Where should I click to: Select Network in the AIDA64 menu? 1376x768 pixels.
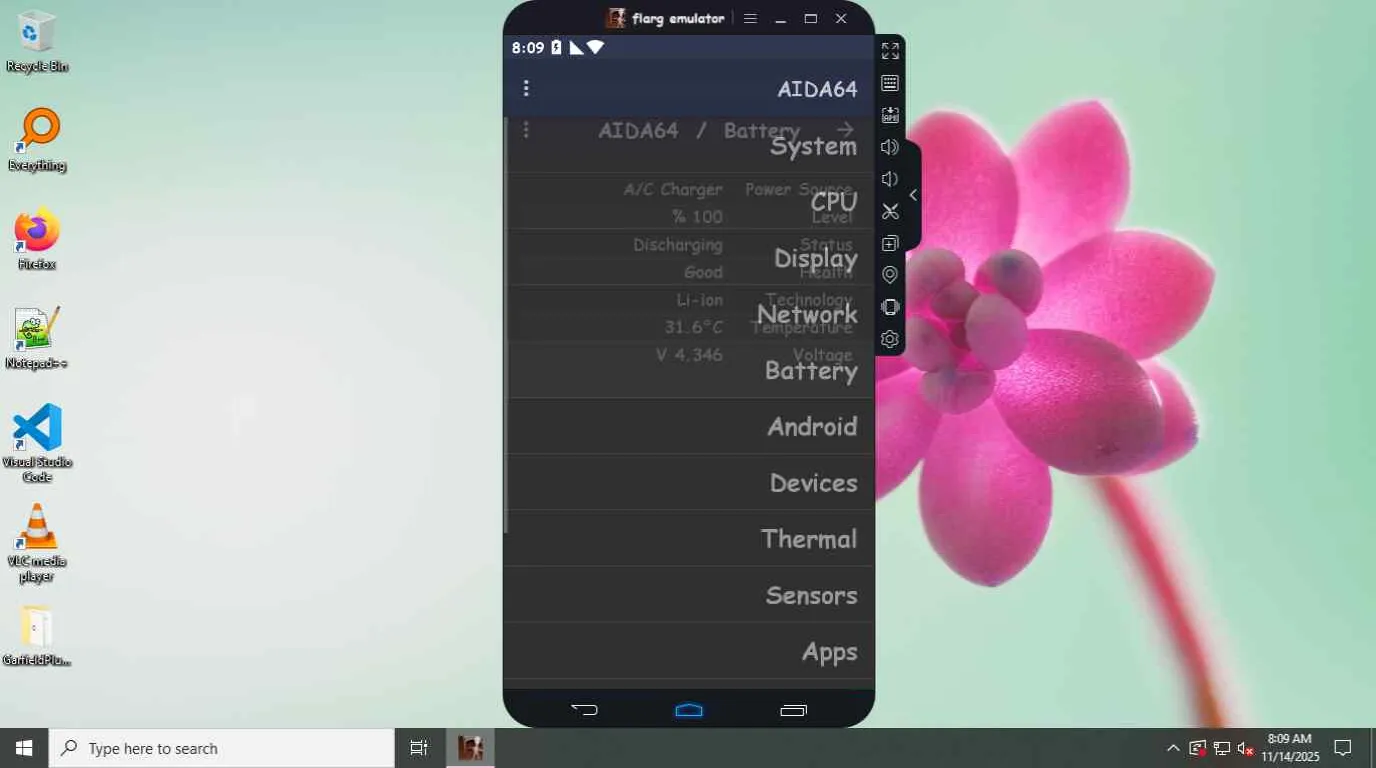click(689, 314)
